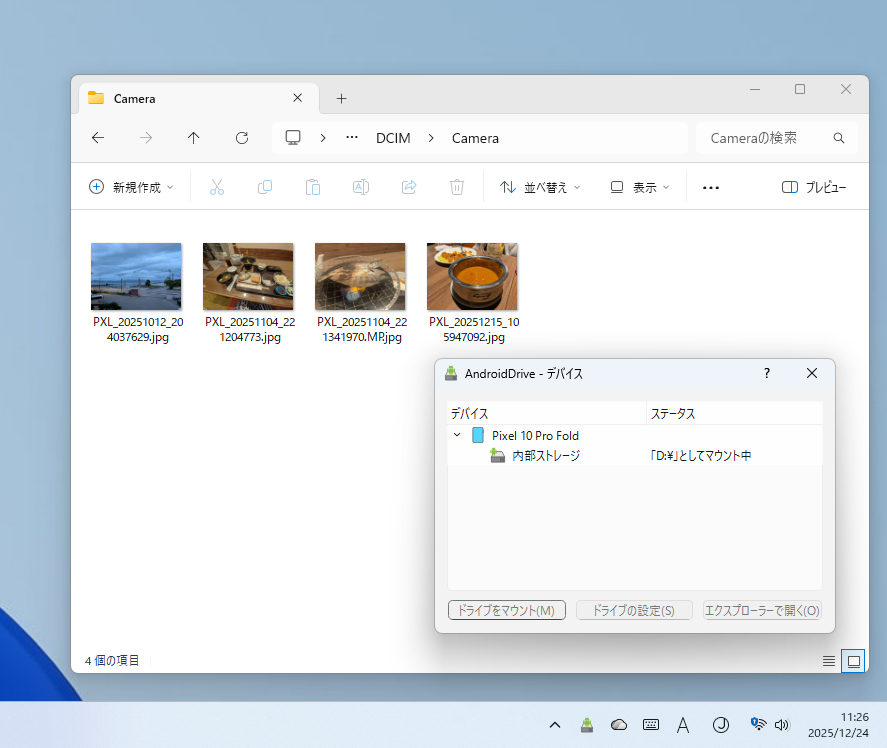Click the Refresh icon in the address bar

[241, 138]
